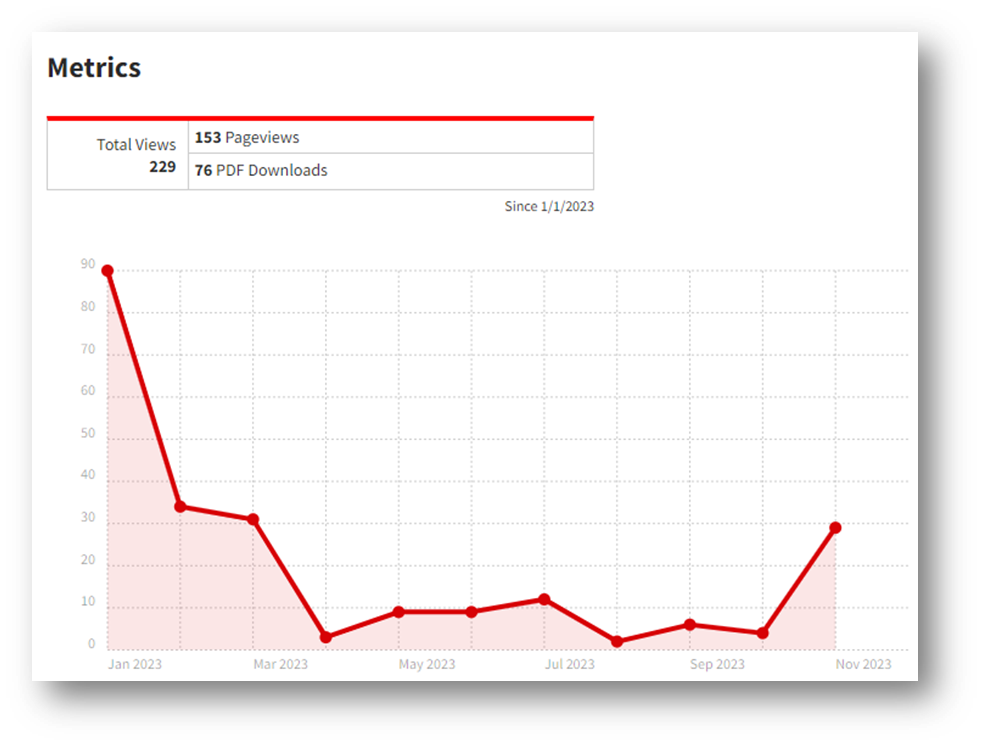Select the June data point between May and July

pyautogui.click(x=472, y=612)
